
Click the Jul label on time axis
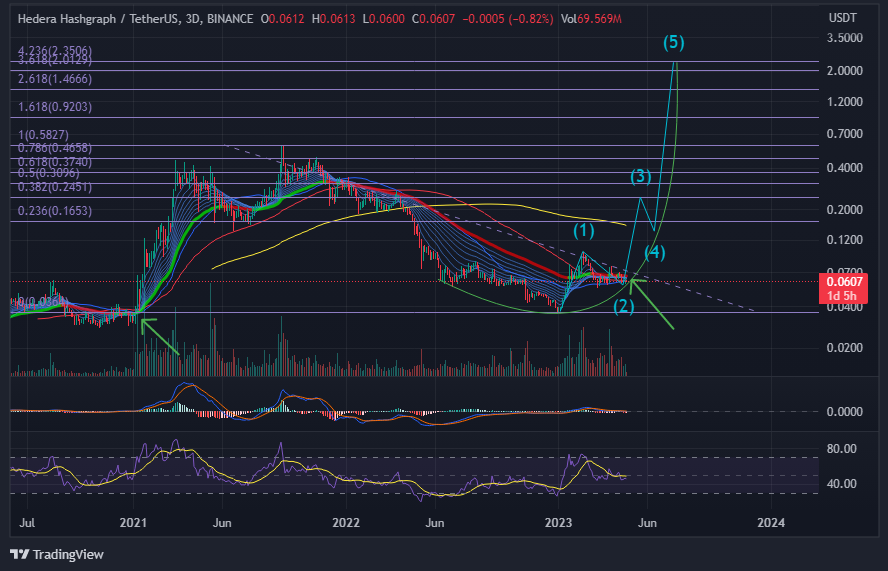coord(27,522)
